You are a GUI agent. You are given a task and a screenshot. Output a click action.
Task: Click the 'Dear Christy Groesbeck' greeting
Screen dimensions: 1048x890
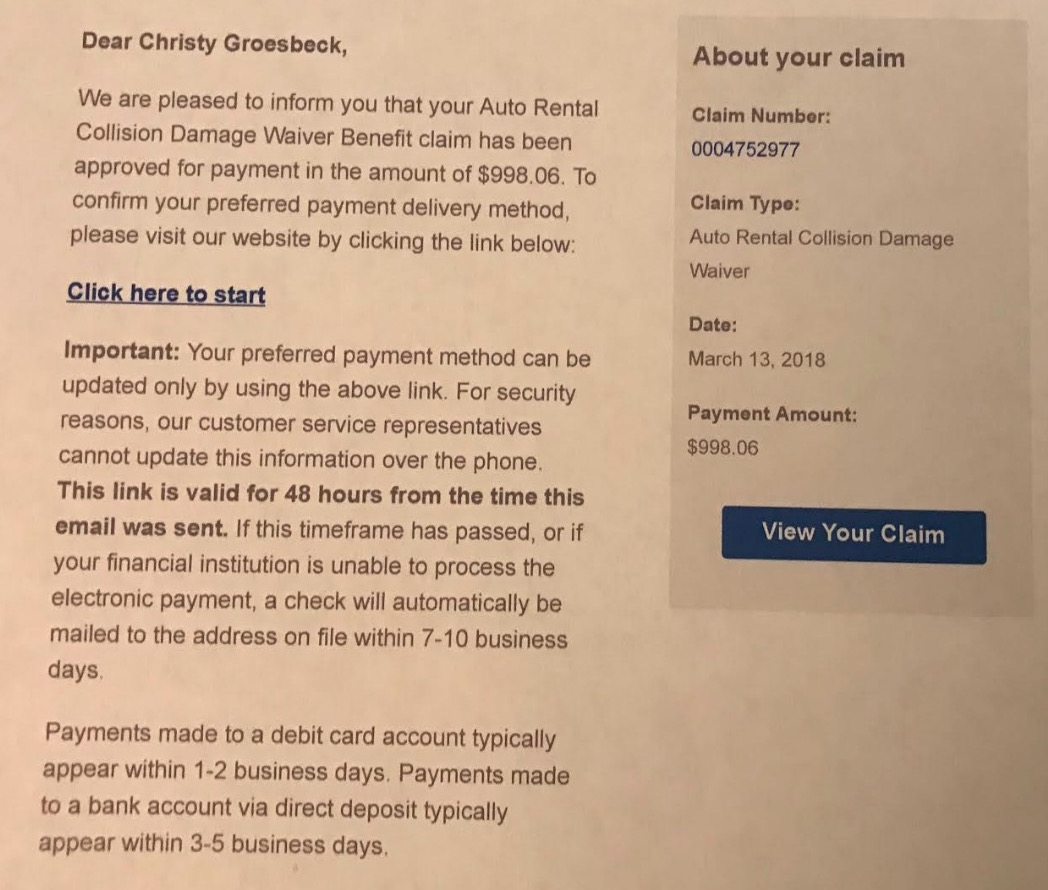tap(214, 43)
